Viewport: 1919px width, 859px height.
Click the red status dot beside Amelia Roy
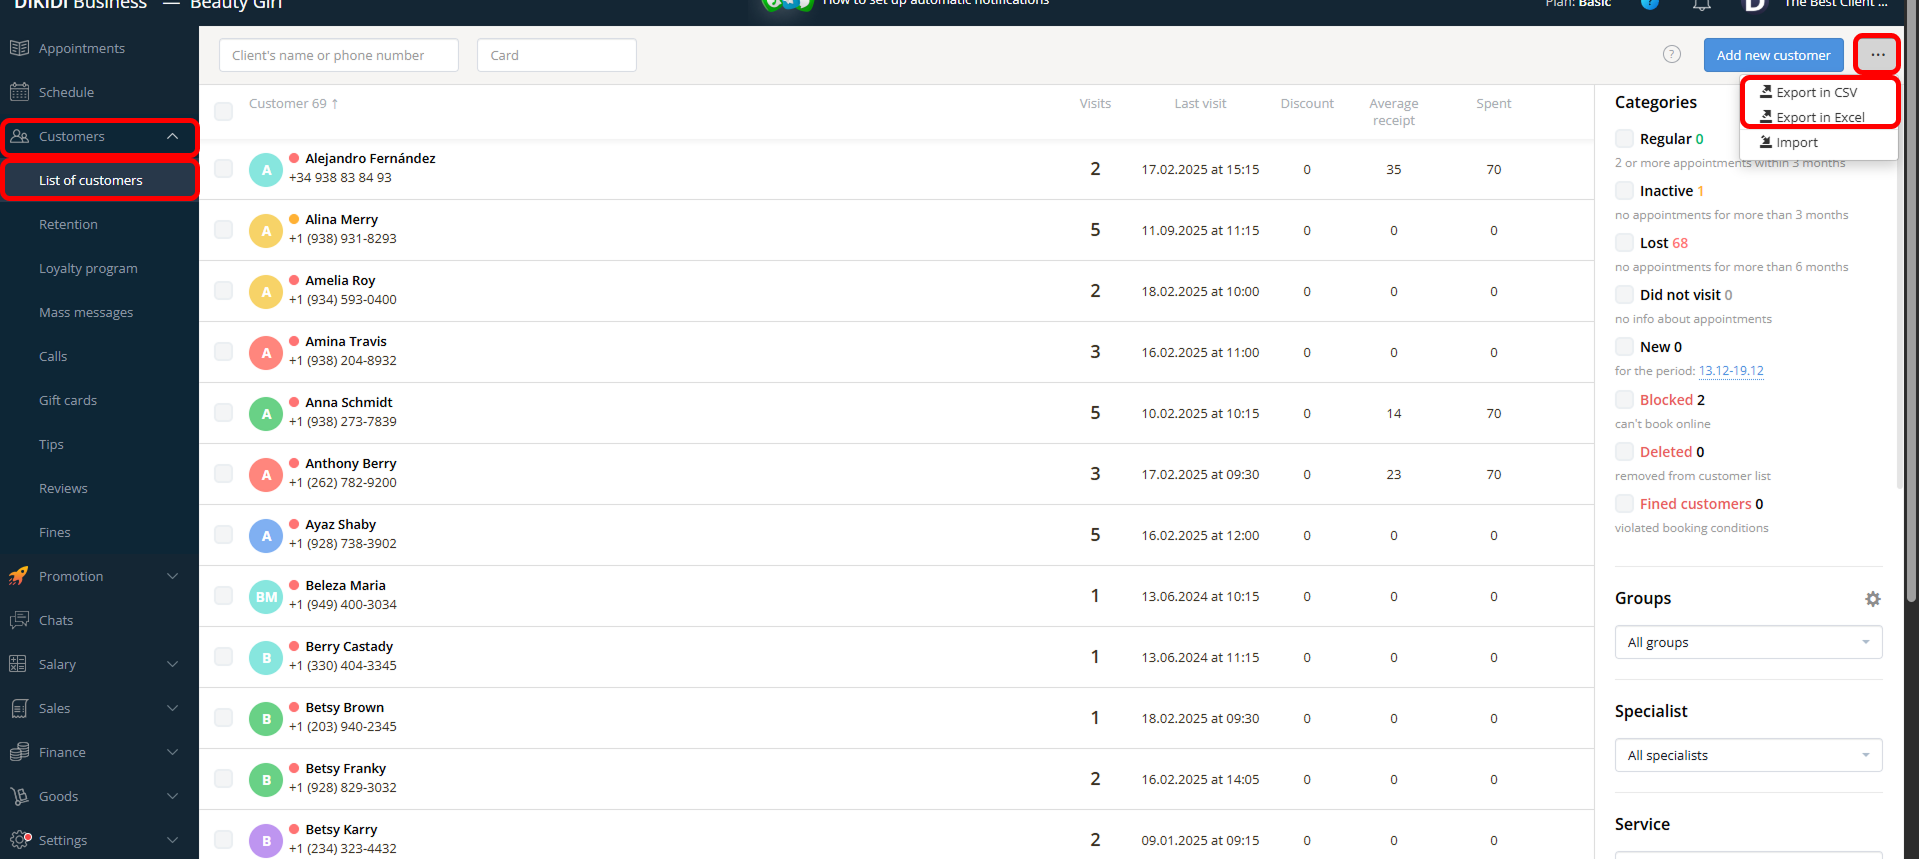(x=294, y=280)
